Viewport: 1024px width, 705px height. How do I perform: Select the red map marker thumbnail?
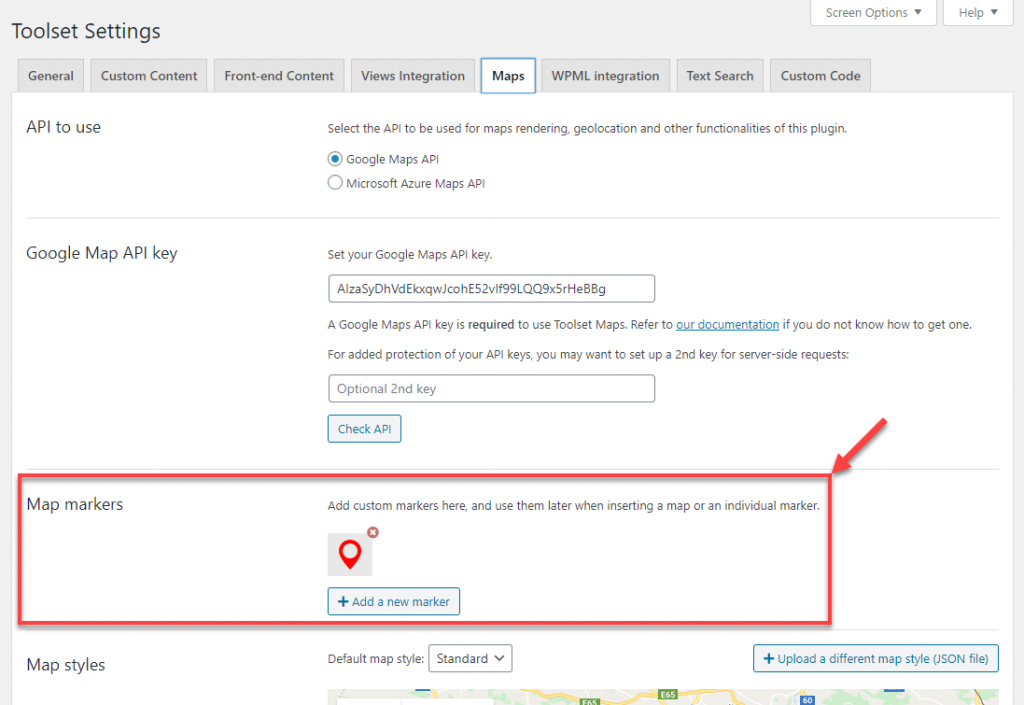(349, 554)
